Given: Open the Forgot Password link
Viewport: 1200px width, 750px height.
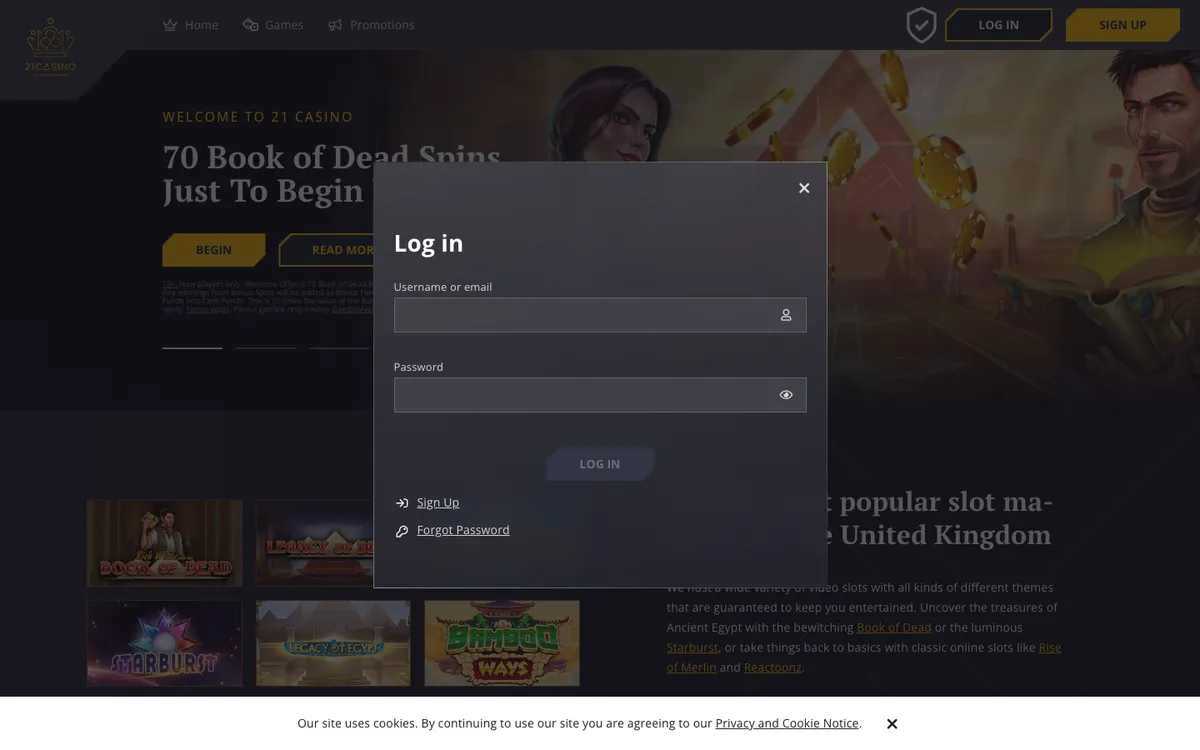Looking at the screenshot, I should coord(463,530).
